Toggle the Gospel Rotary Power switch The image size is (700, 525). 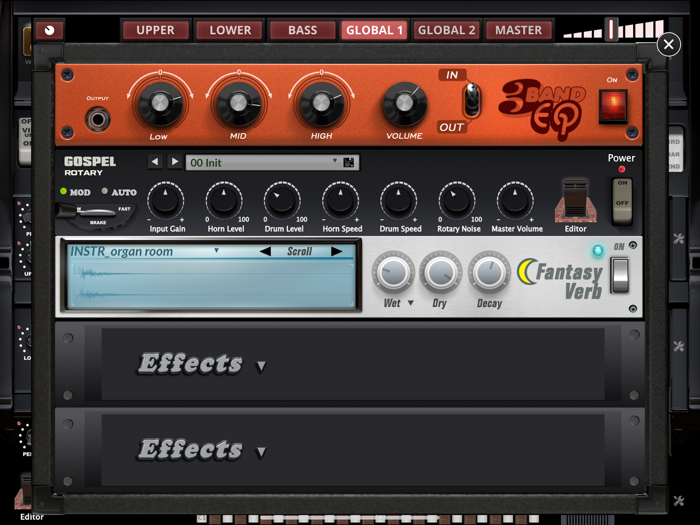(622, 200)
